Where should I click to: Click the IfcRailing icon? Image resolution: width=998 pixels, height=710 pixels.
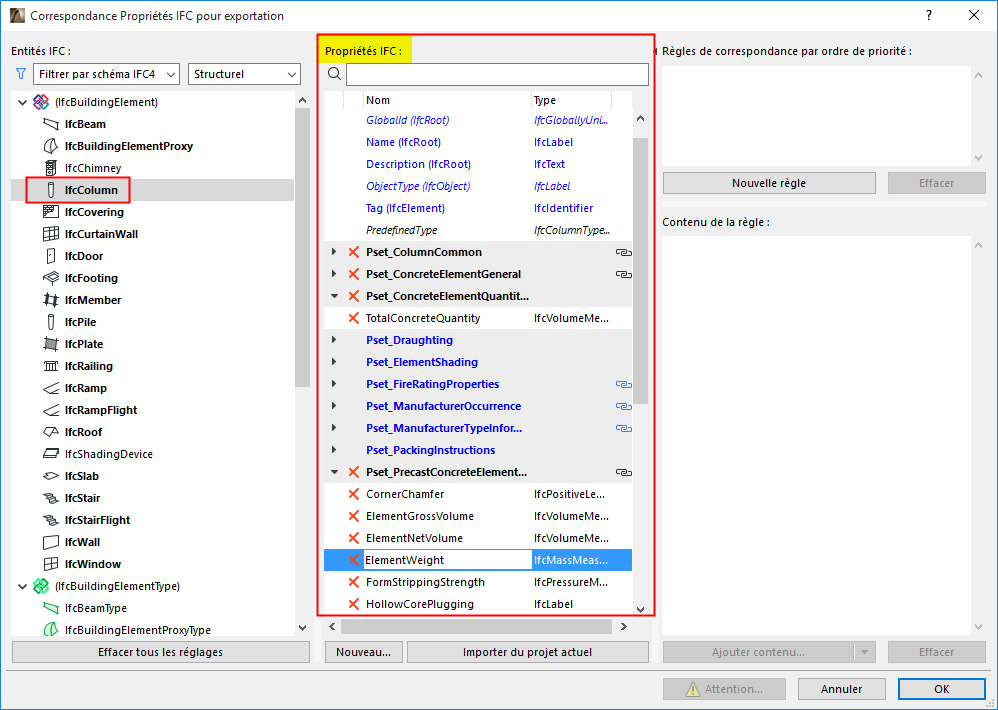(51, 366)
